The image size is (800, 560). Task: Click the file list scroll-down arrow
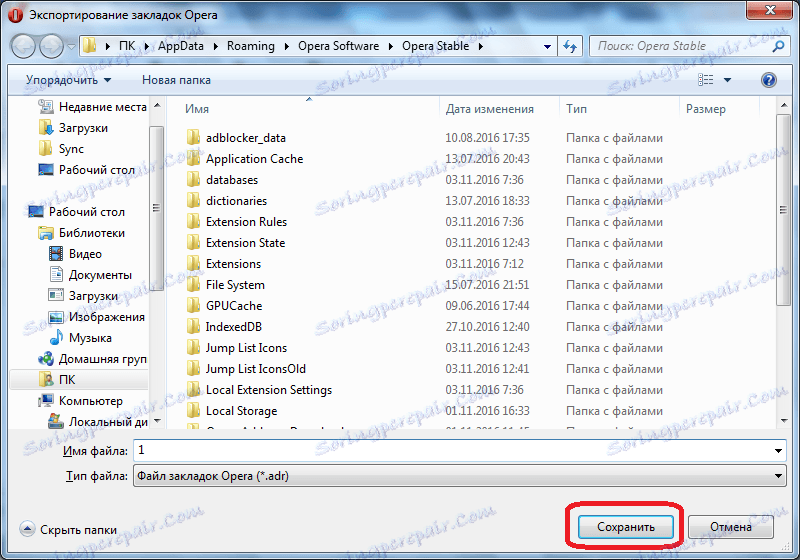[783, 421]
